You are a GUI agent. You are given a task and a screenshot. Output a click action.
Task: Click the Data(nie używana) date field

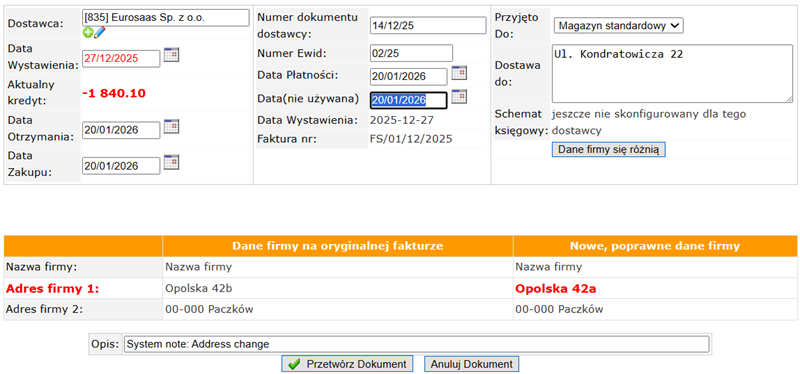[409, 101]
